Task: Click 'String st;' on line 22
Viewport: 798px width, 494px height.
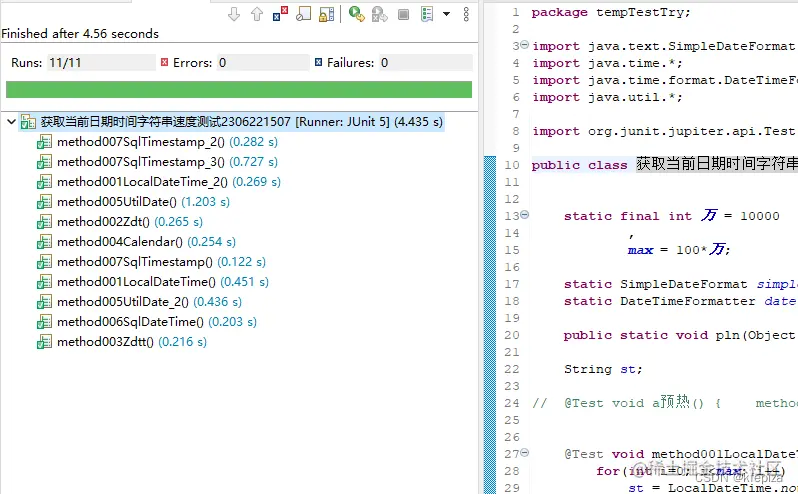Action: pos(603,369)
